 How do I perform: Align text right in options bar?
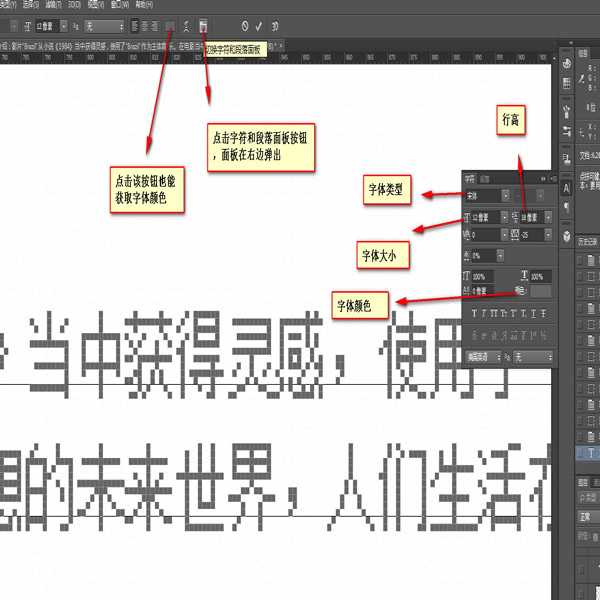155,26
